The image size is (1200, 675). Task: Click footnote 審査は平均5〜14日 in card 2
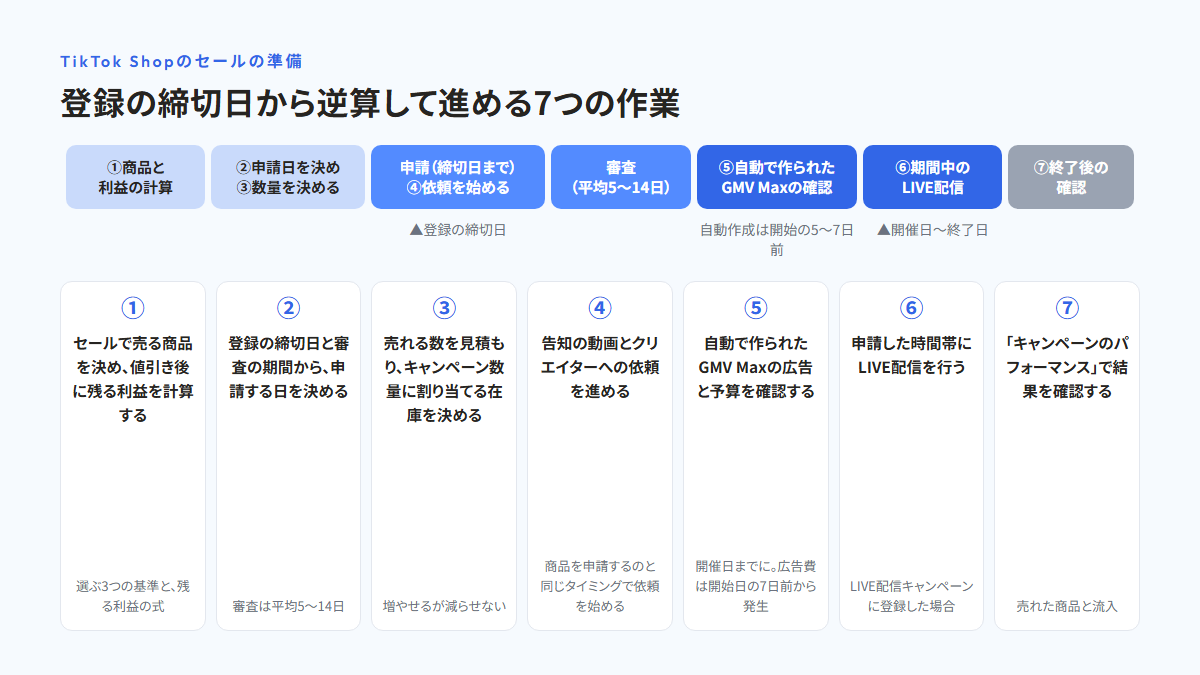pyautogui.click(x=289, y=606)
